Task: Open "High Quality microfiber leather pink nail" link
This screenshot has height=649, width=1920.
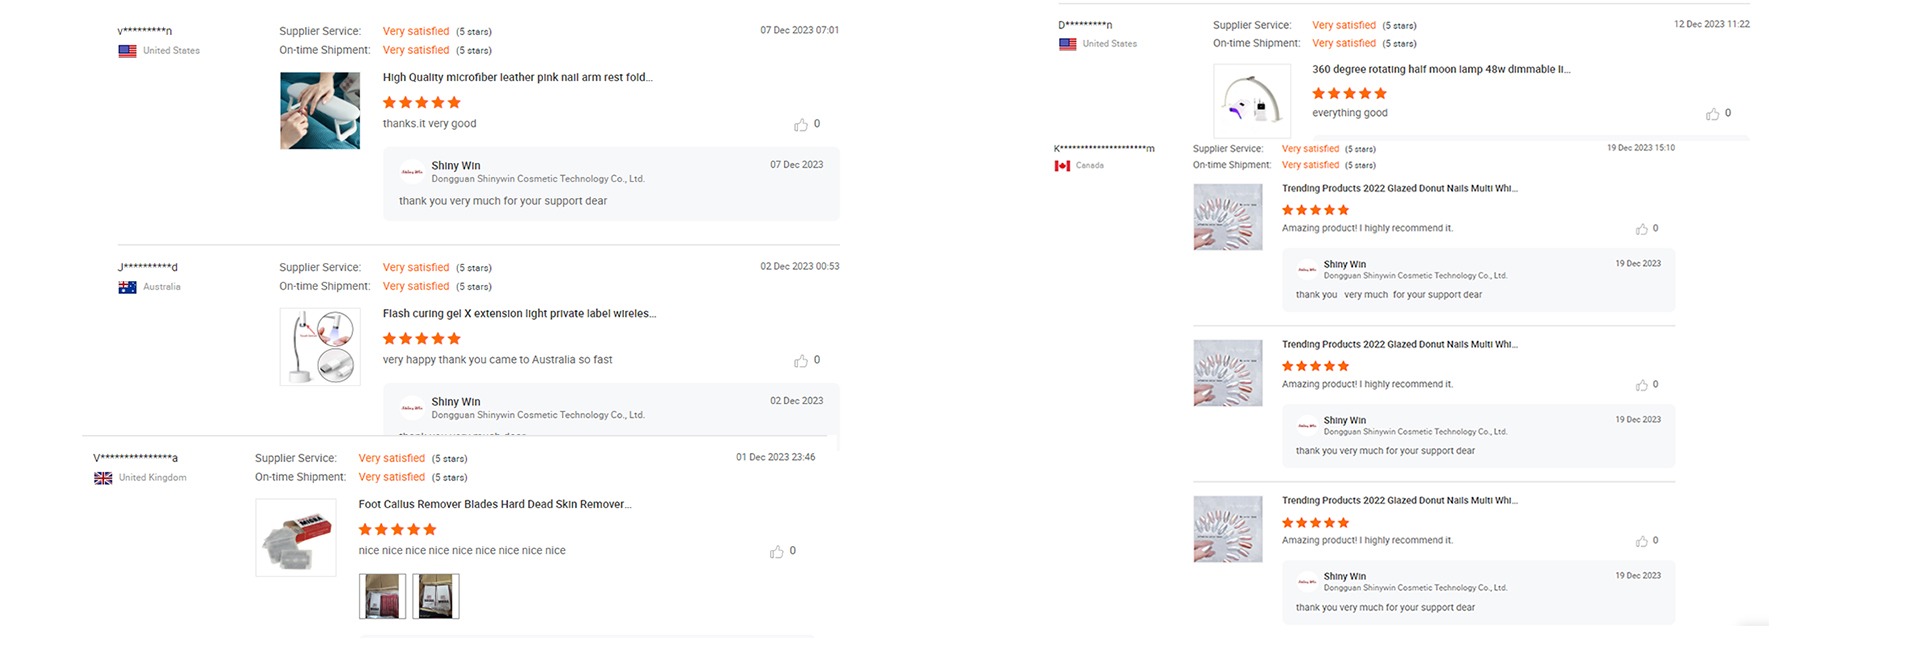Action: click(x=517, y=77)
